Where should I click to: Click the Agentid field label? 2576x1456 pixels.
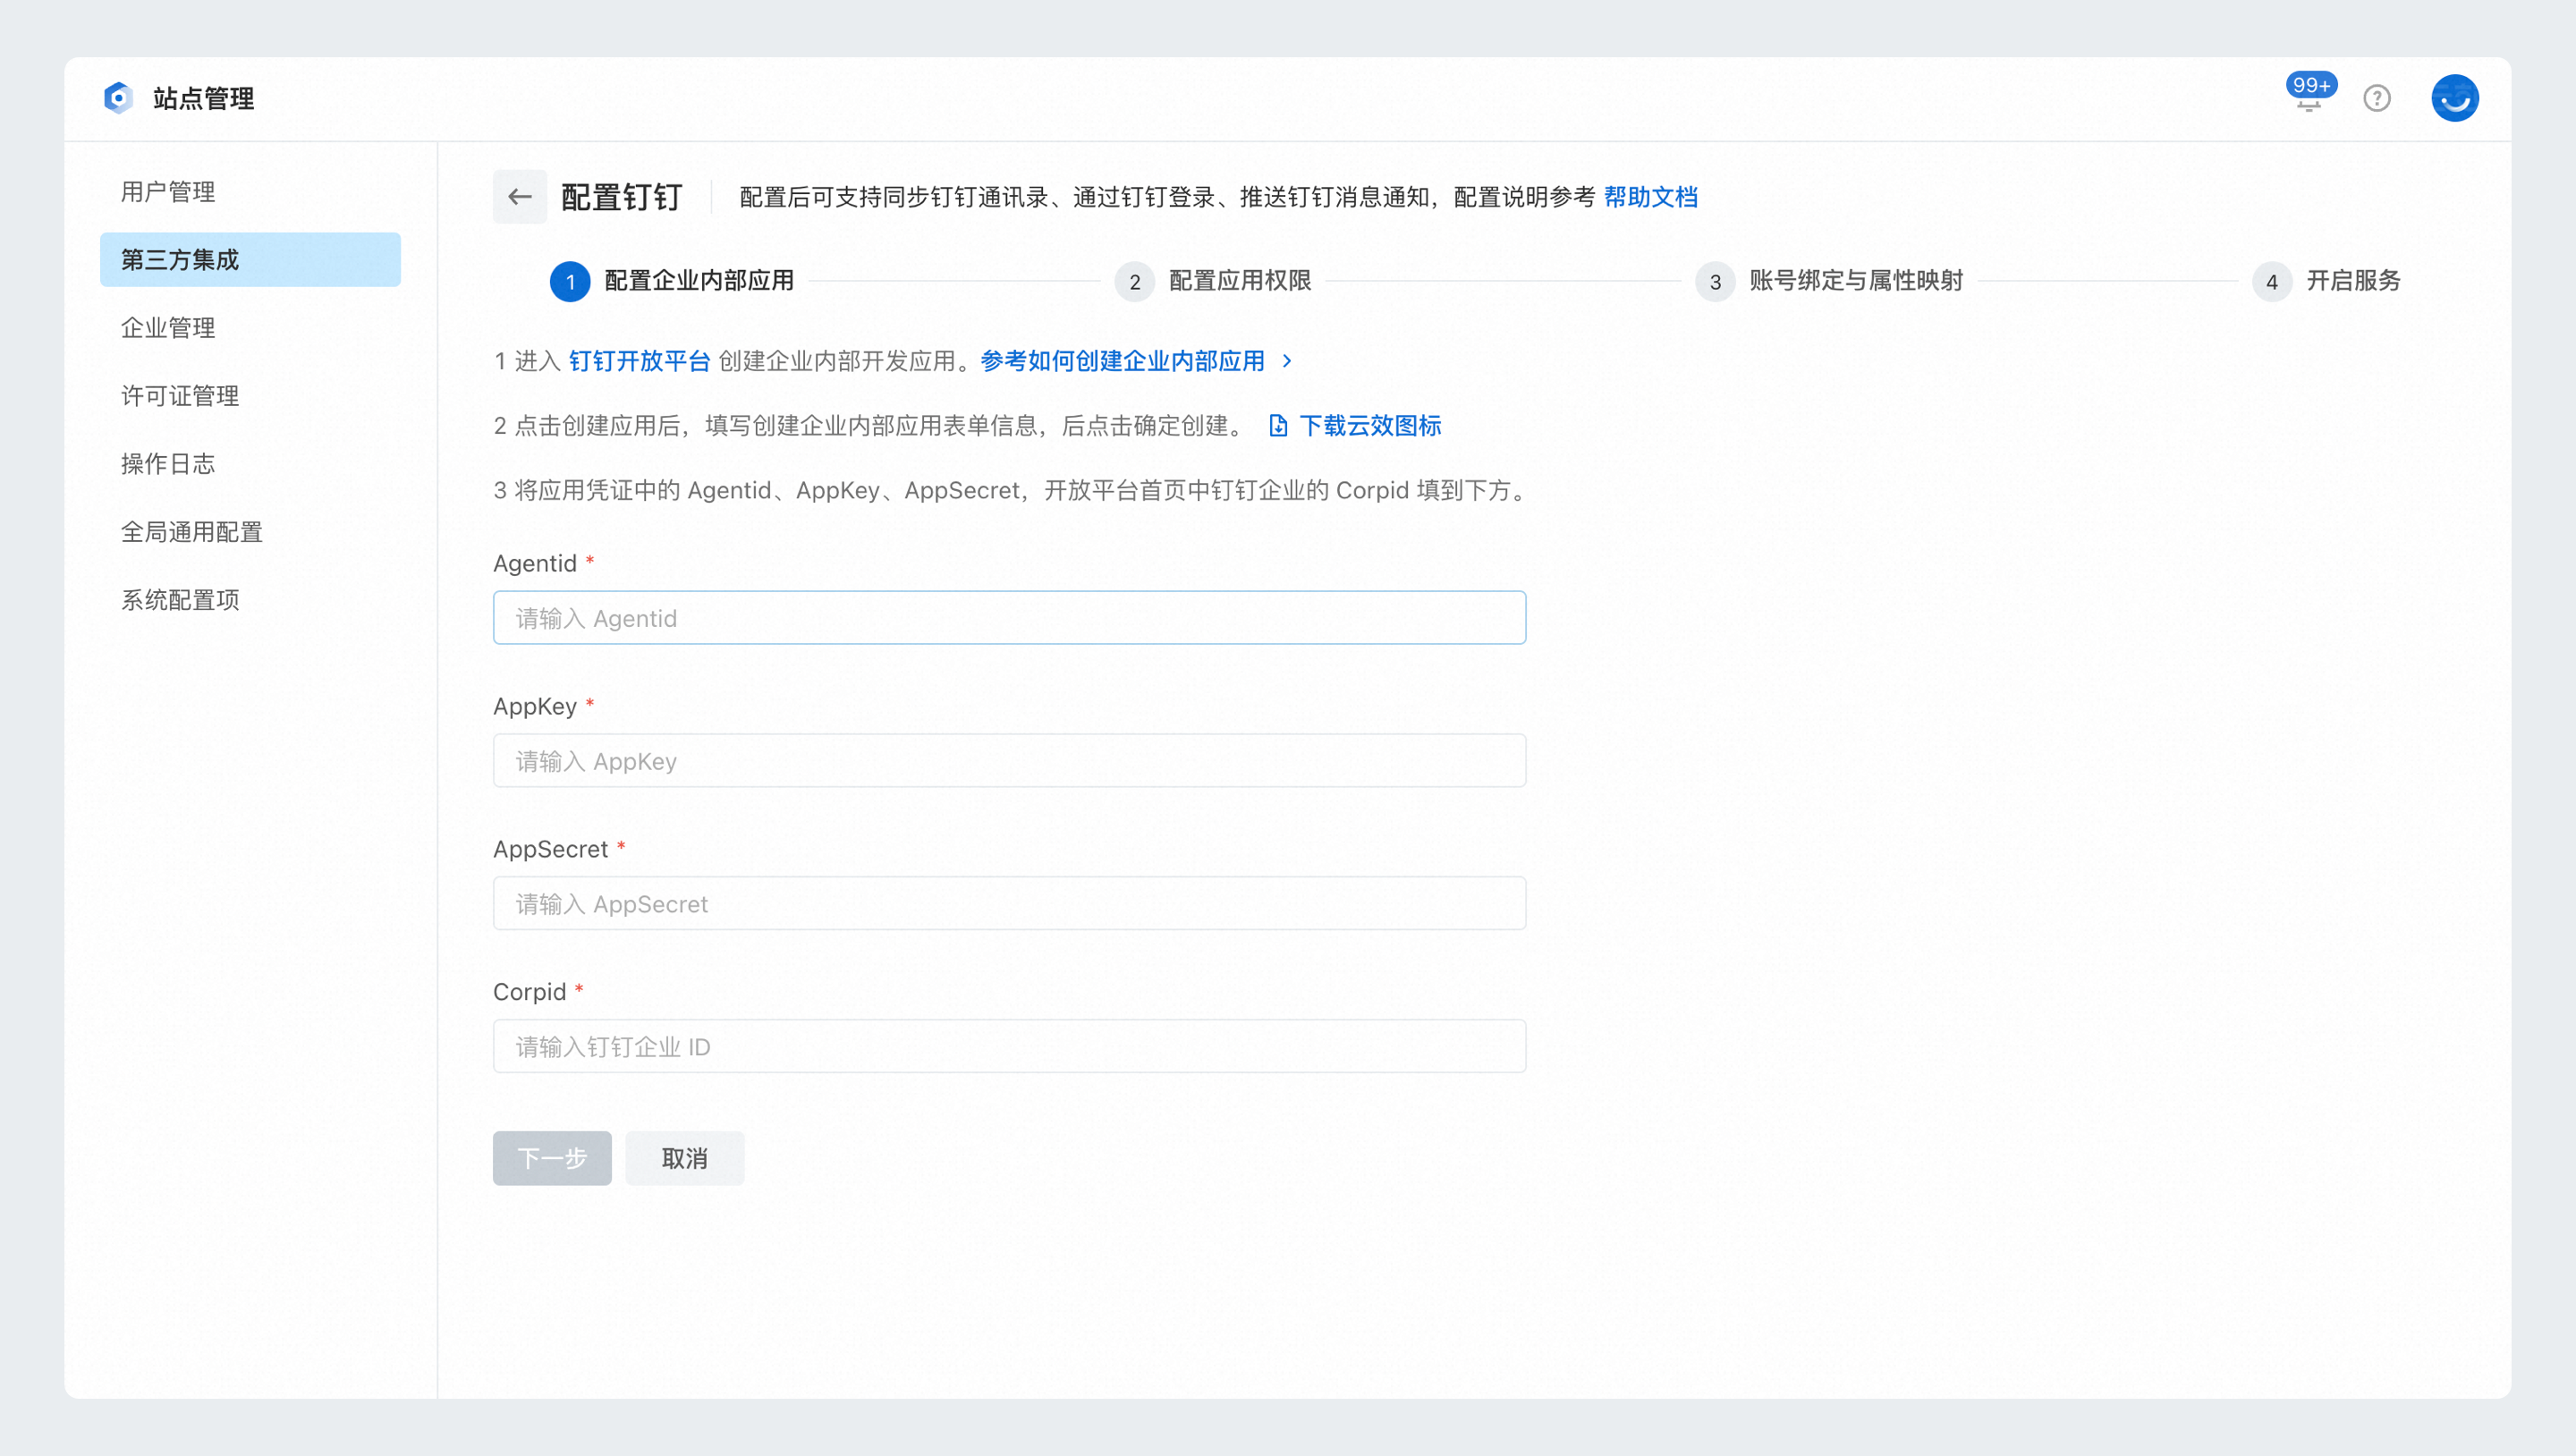point(535,564)
